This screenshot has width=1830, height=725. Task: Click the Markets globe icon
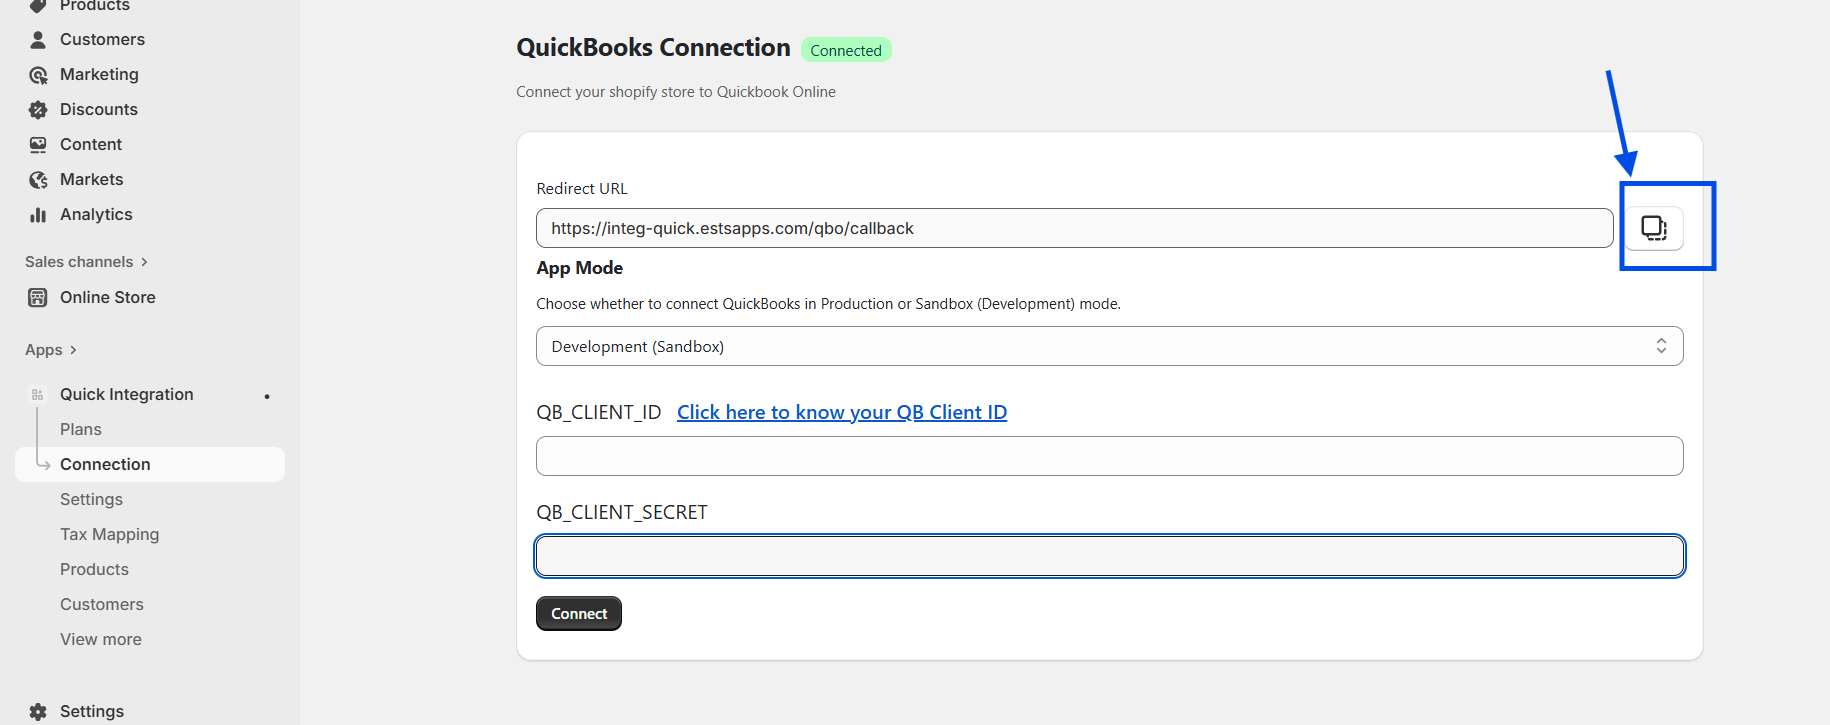38,180
